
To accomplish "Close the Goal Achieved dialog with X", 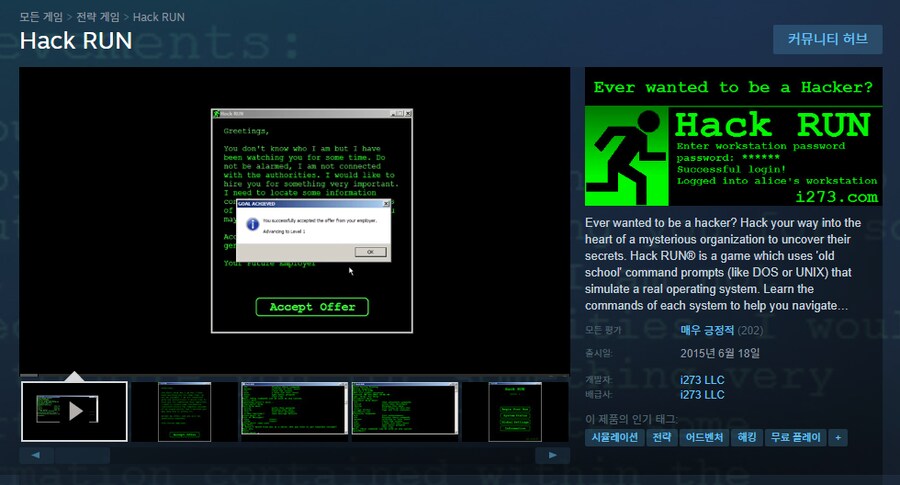I will click(386, 204).
